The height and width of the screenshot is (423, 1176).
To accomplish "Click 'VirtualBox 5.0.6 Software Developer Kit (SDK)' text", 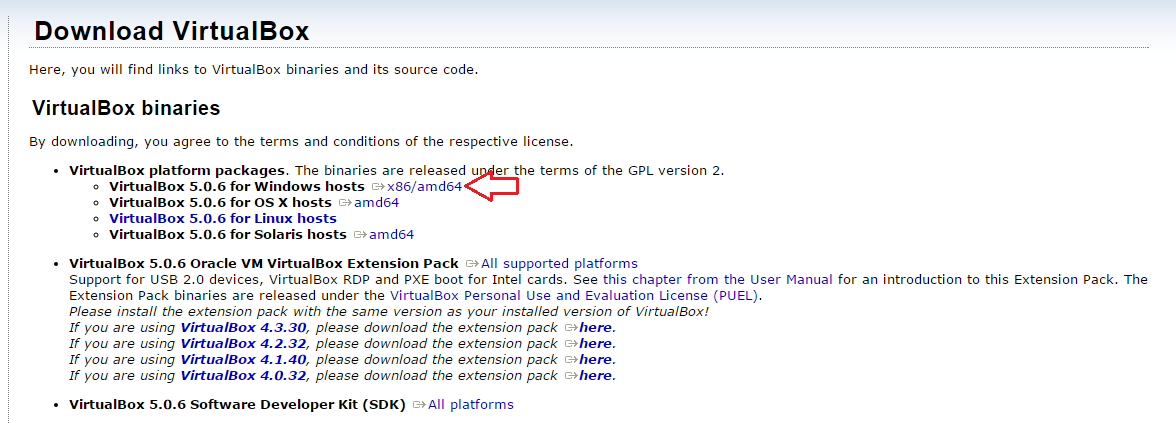I will point(237,404).
